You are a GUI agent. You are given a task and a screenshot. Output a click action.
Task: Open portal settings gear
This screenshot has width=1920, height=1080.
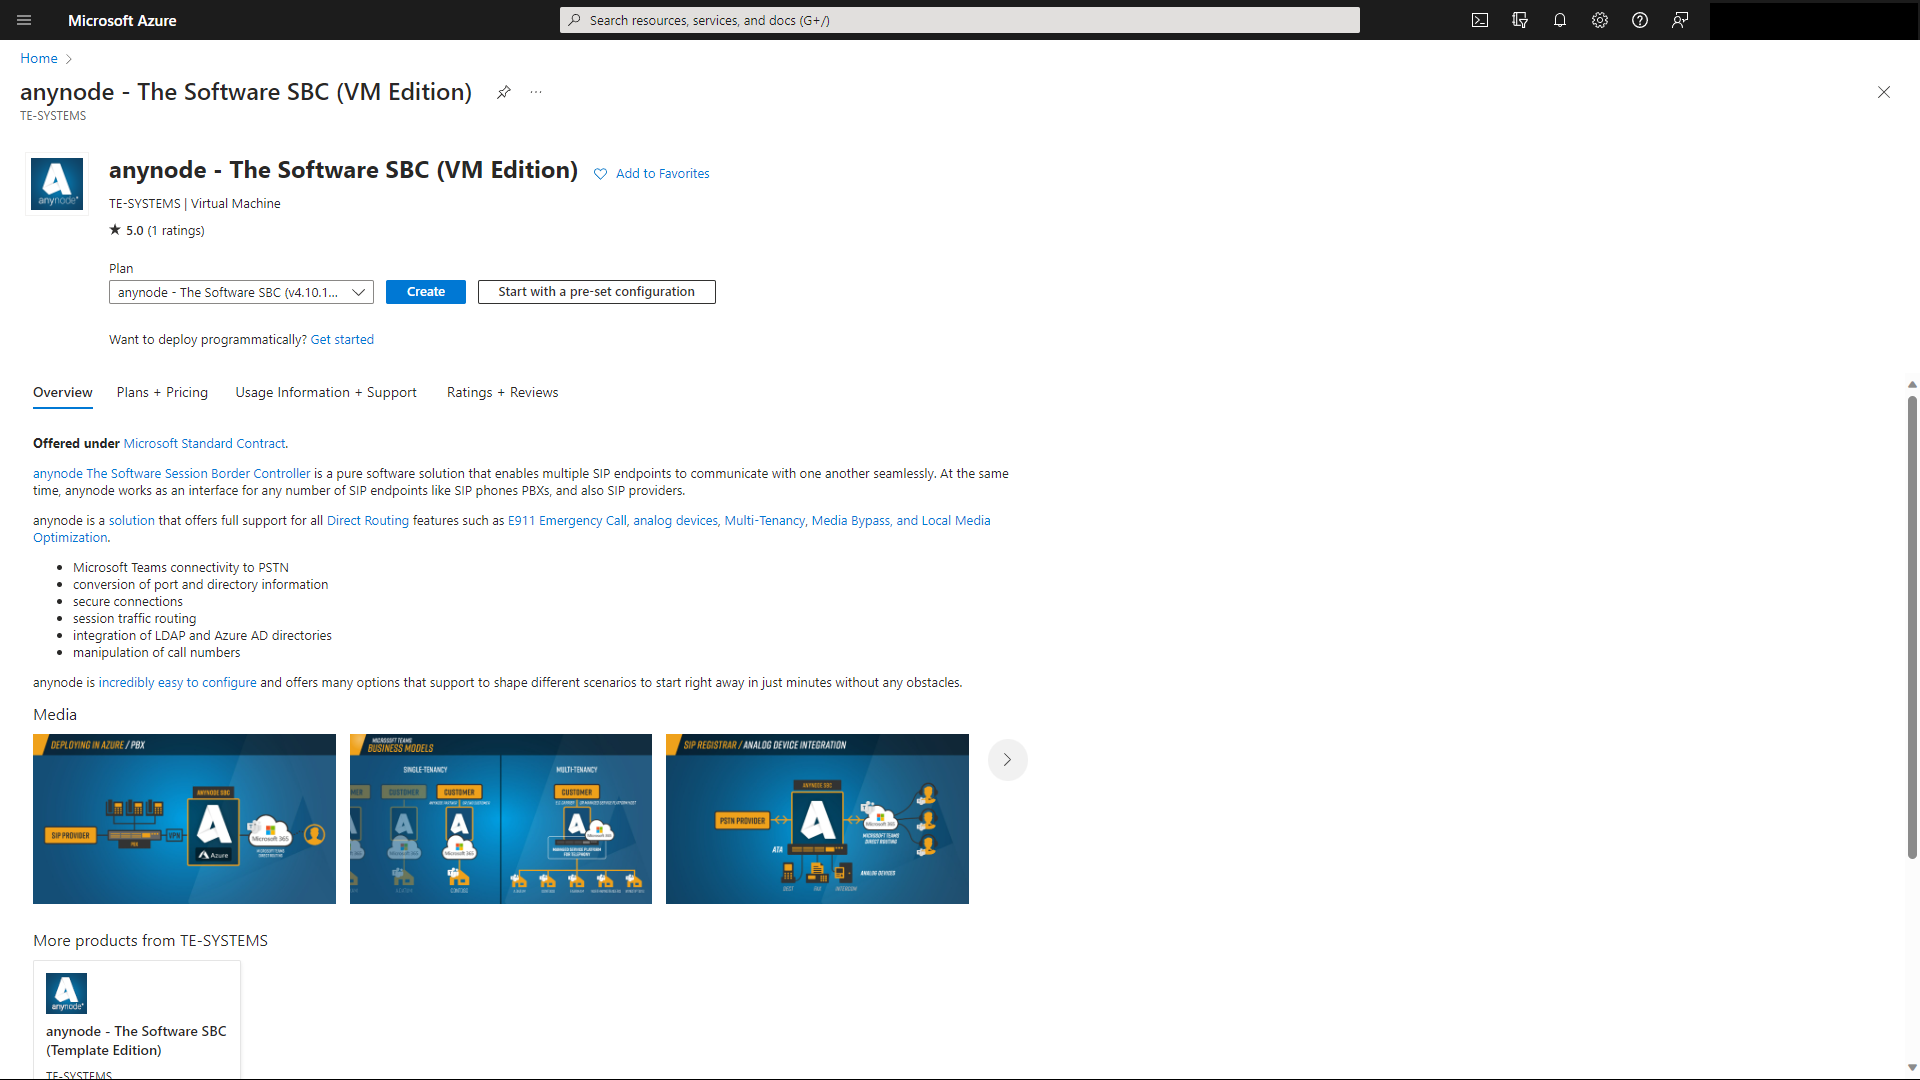point(1600,20)
